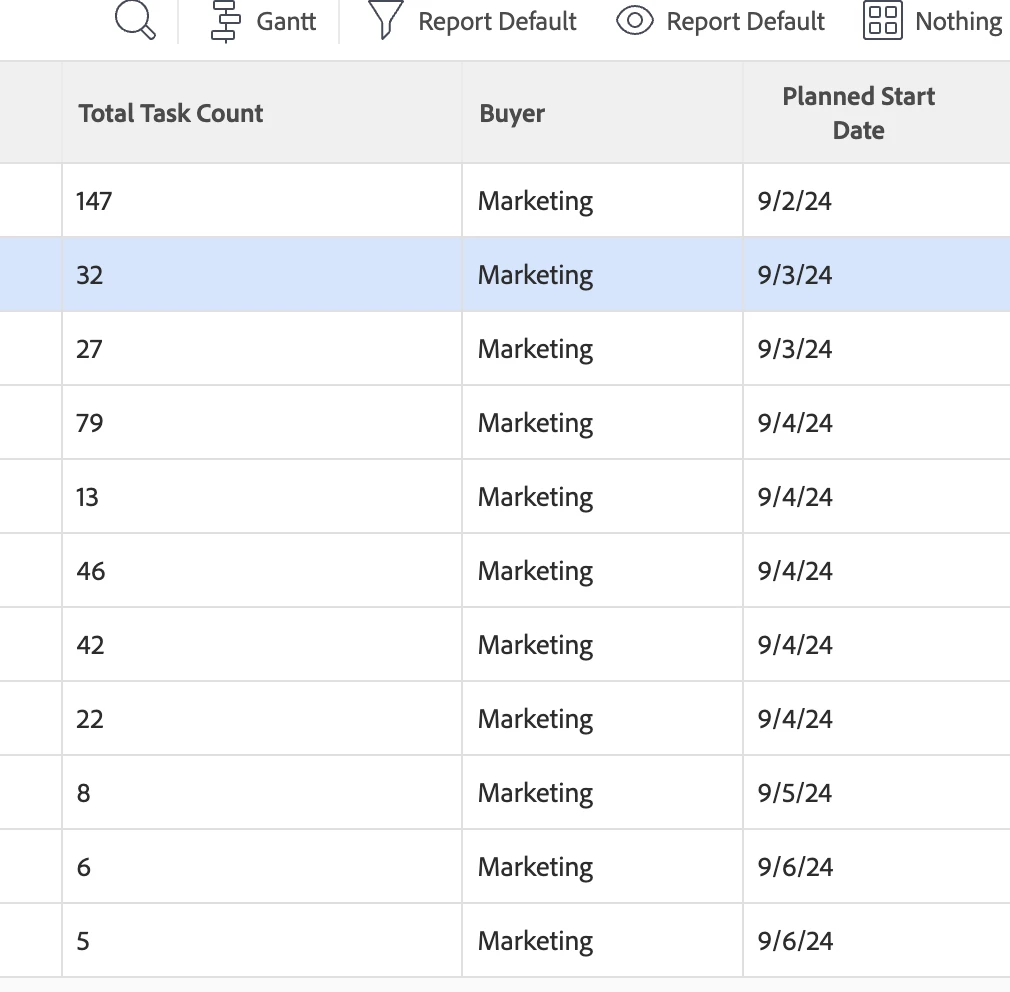This screenshot has height=992, width=1010.
Task: Open the Nothing grouping dropdown
Action: pyautogui.click(x=958, y=21)
